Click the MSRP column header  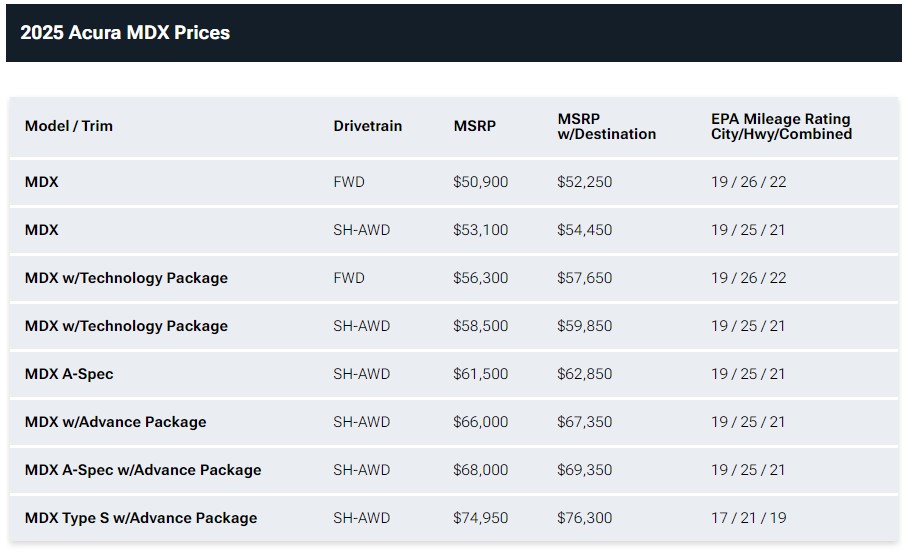click(x=474, y=126)
